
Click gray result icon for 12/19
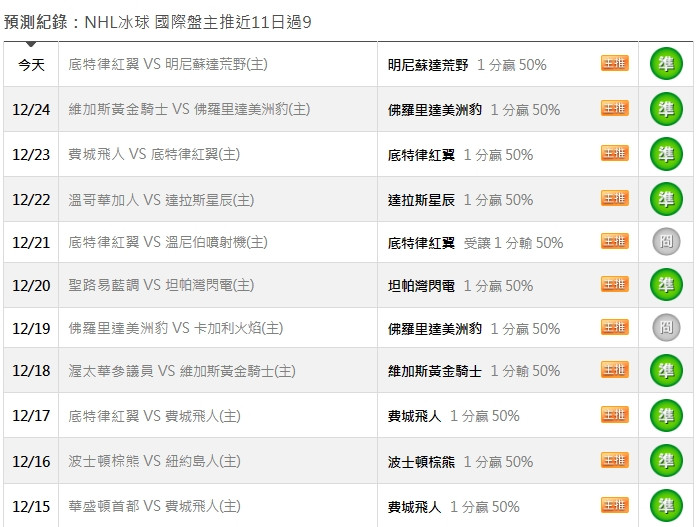pyautogui.click(x=666, y=328)
